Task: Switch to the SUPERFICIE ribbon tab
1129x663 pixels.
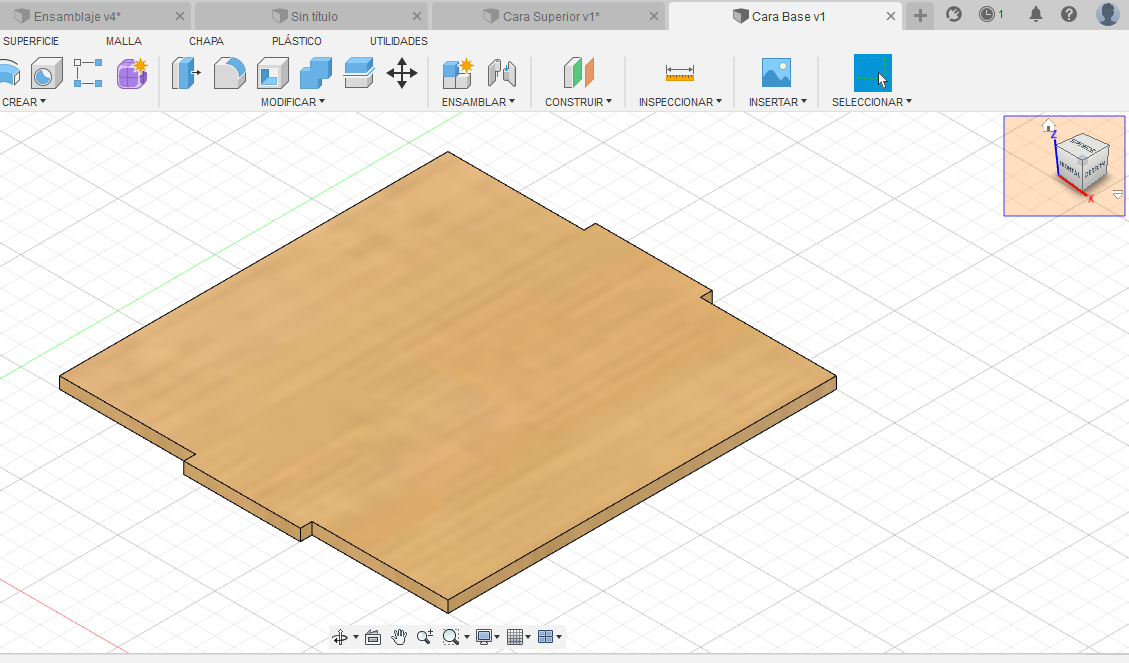Action: [x=31, y=41]
